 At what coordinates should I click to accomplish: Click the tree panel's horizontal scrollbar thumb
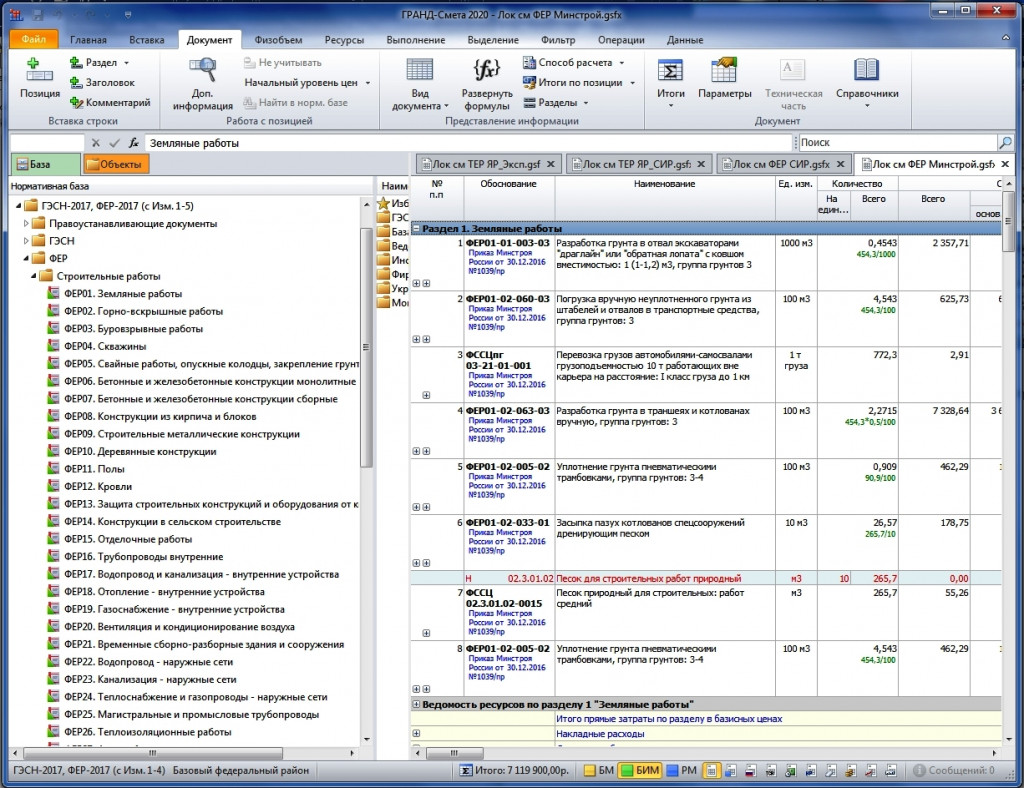[153, 753]
